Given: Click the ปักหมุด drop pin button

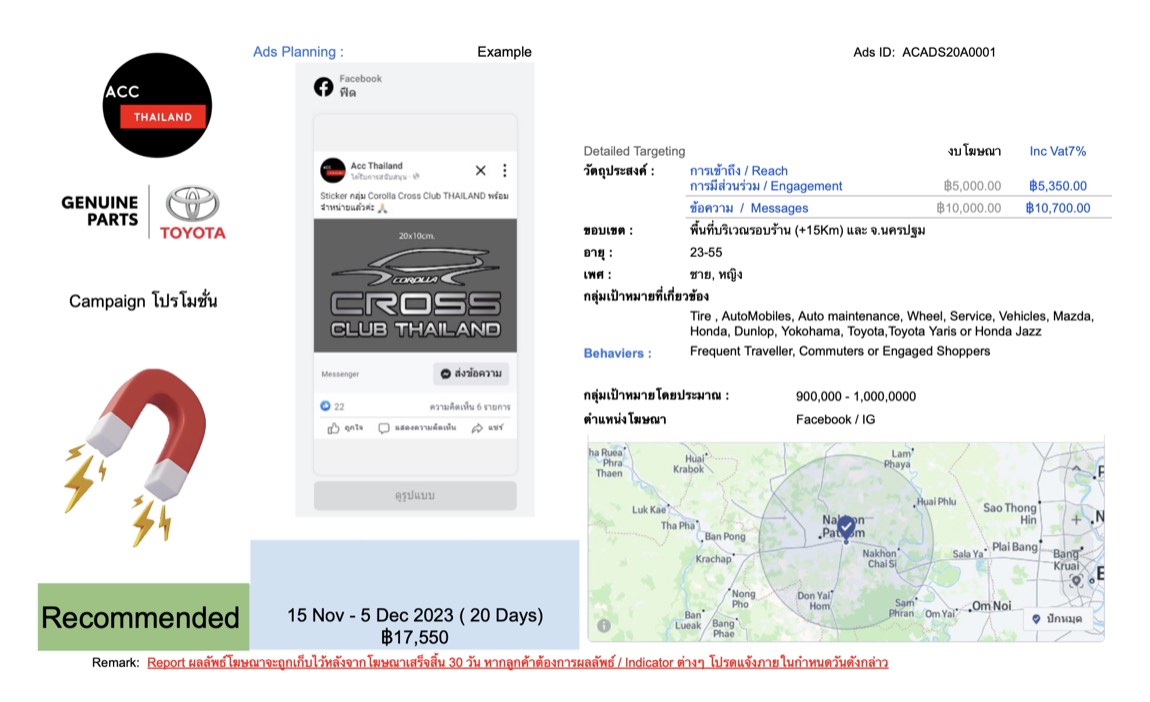Looking at the screenshot, I should point(1057,618).
